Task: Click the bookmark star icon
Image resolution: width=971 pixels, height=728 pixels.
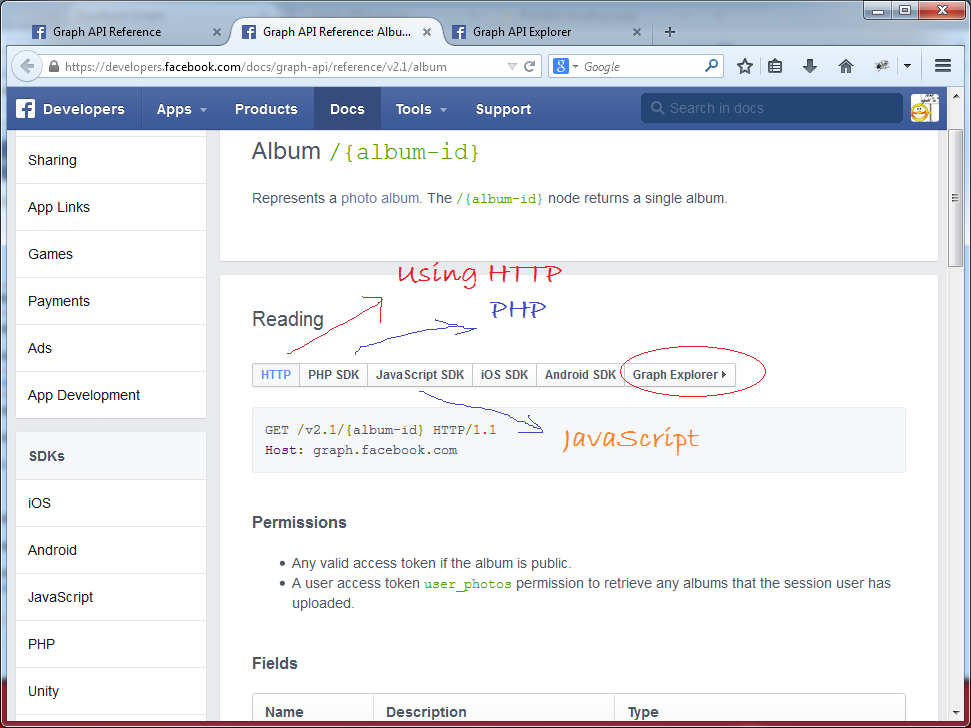Action: (744, 66)
